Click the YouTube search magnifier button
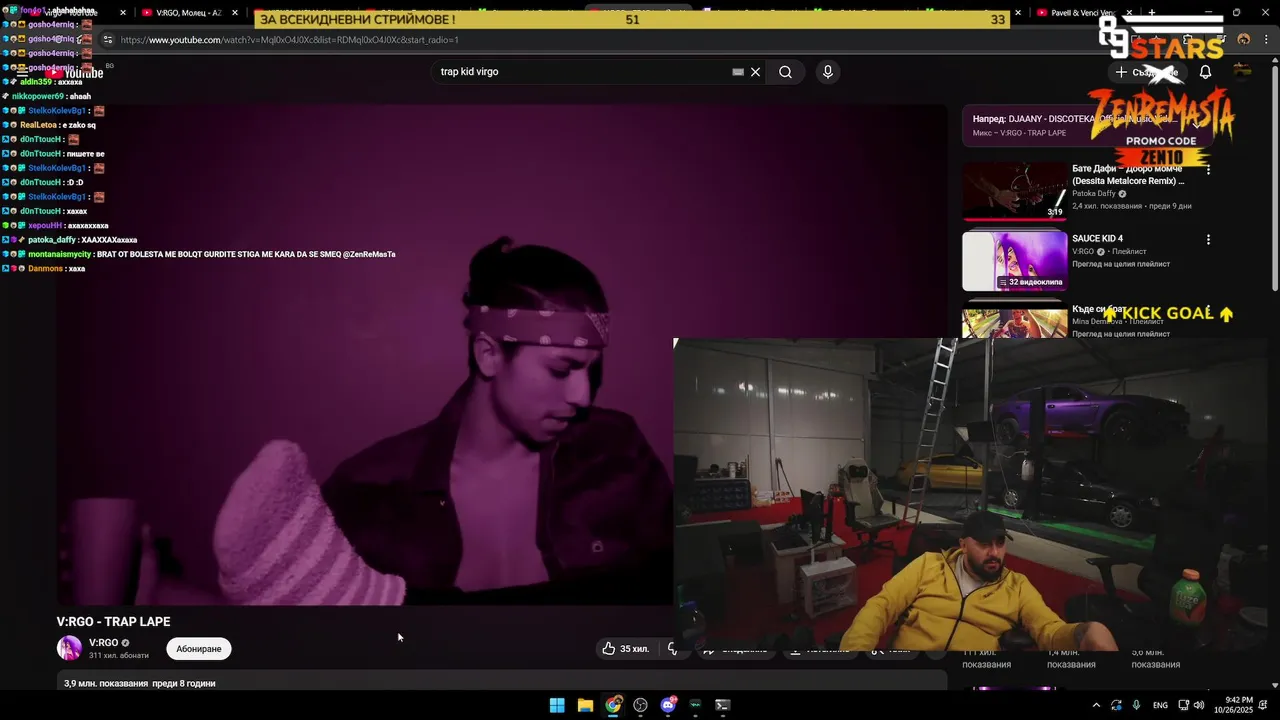Screen dimensions: 1280x720 click(785, 72)
